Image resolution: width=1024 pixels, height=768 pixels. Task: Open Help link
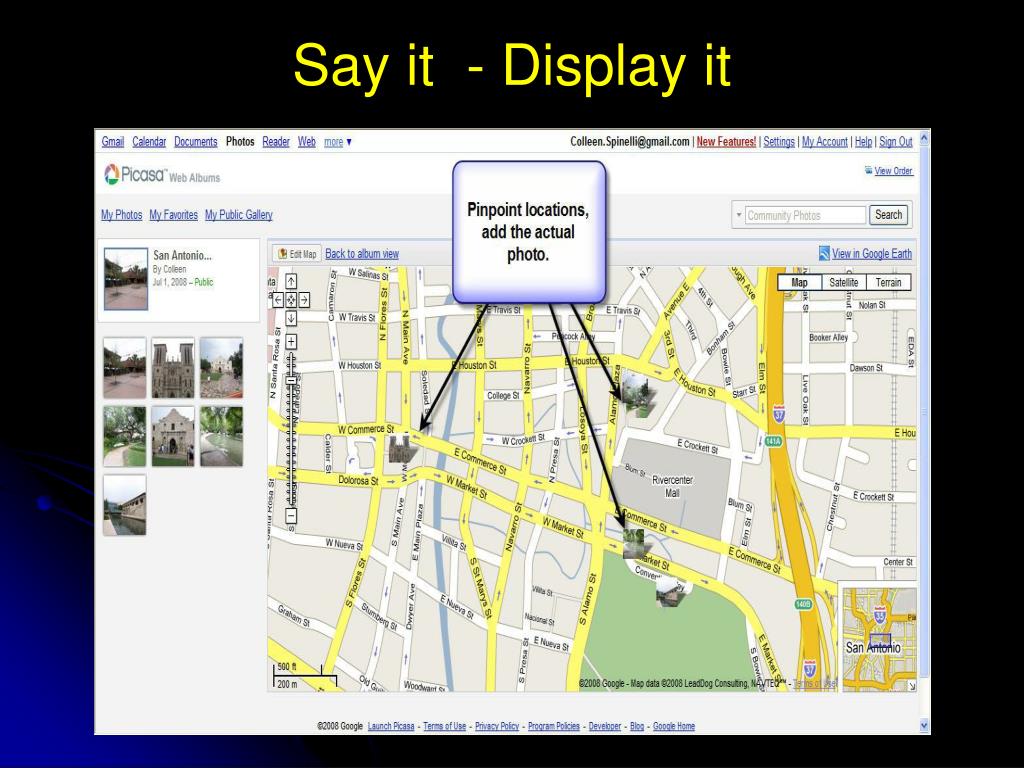coord(863,142)
